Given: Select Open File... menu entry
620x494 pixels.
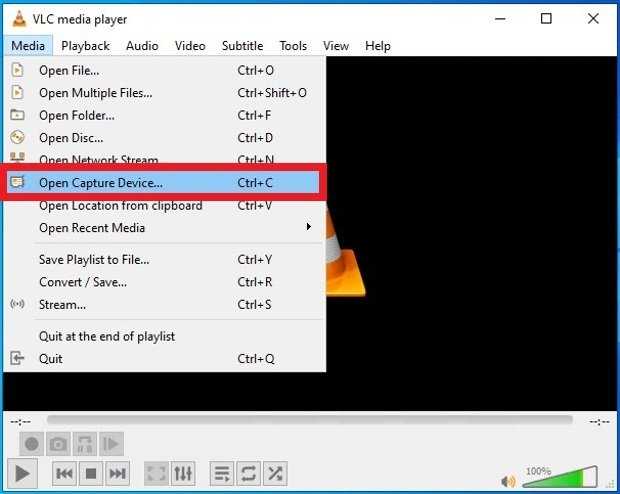Looking at the screenshot, I should [x=164, y=70].
